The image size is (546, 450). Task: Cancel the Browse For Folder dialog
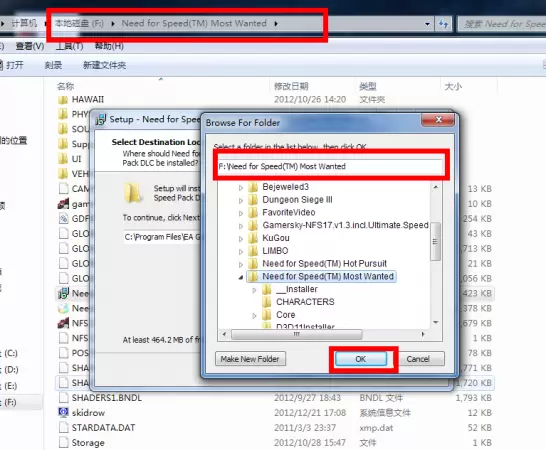coord(419,359)
